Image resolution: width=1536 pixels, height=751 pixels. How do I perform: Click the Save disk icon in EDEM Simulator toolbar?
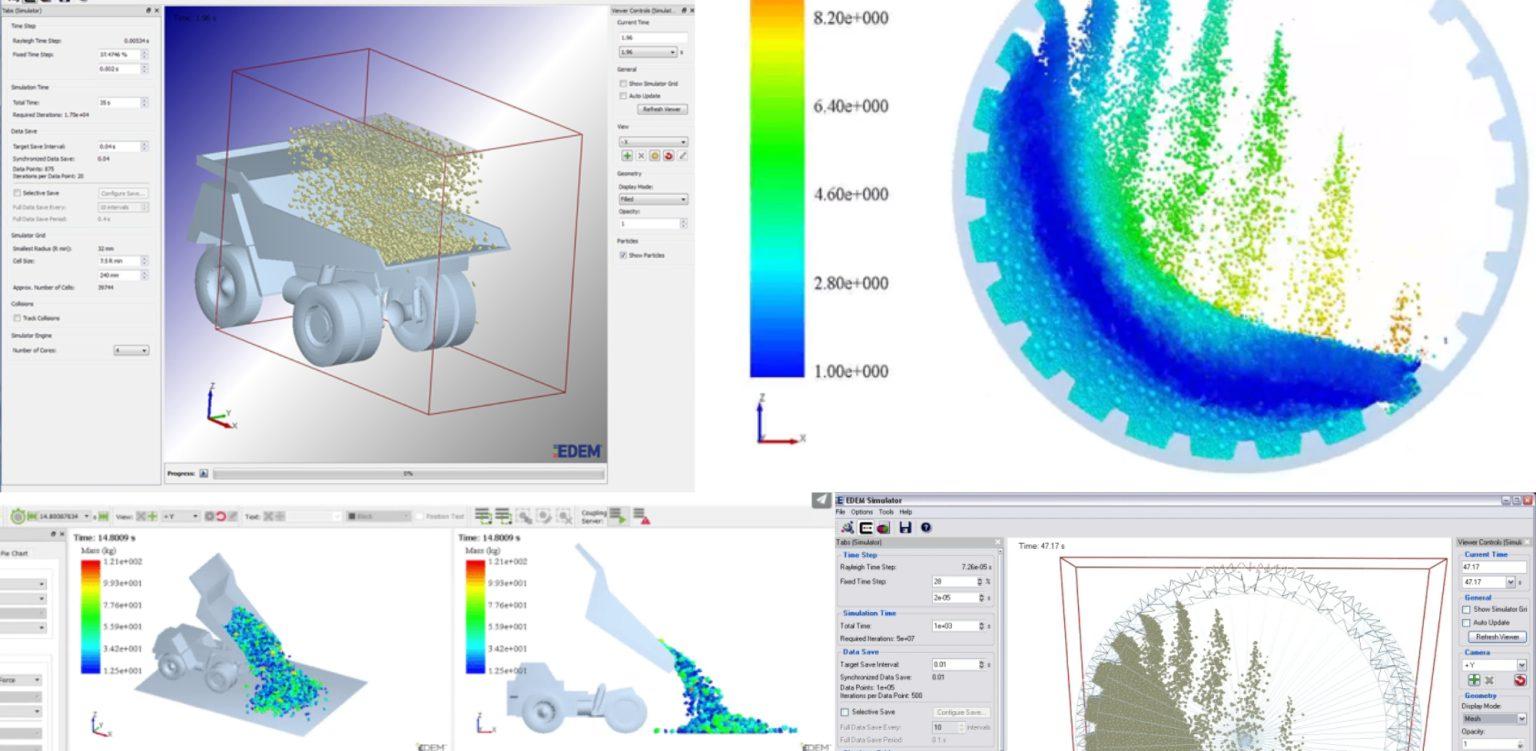coord(905,527)
